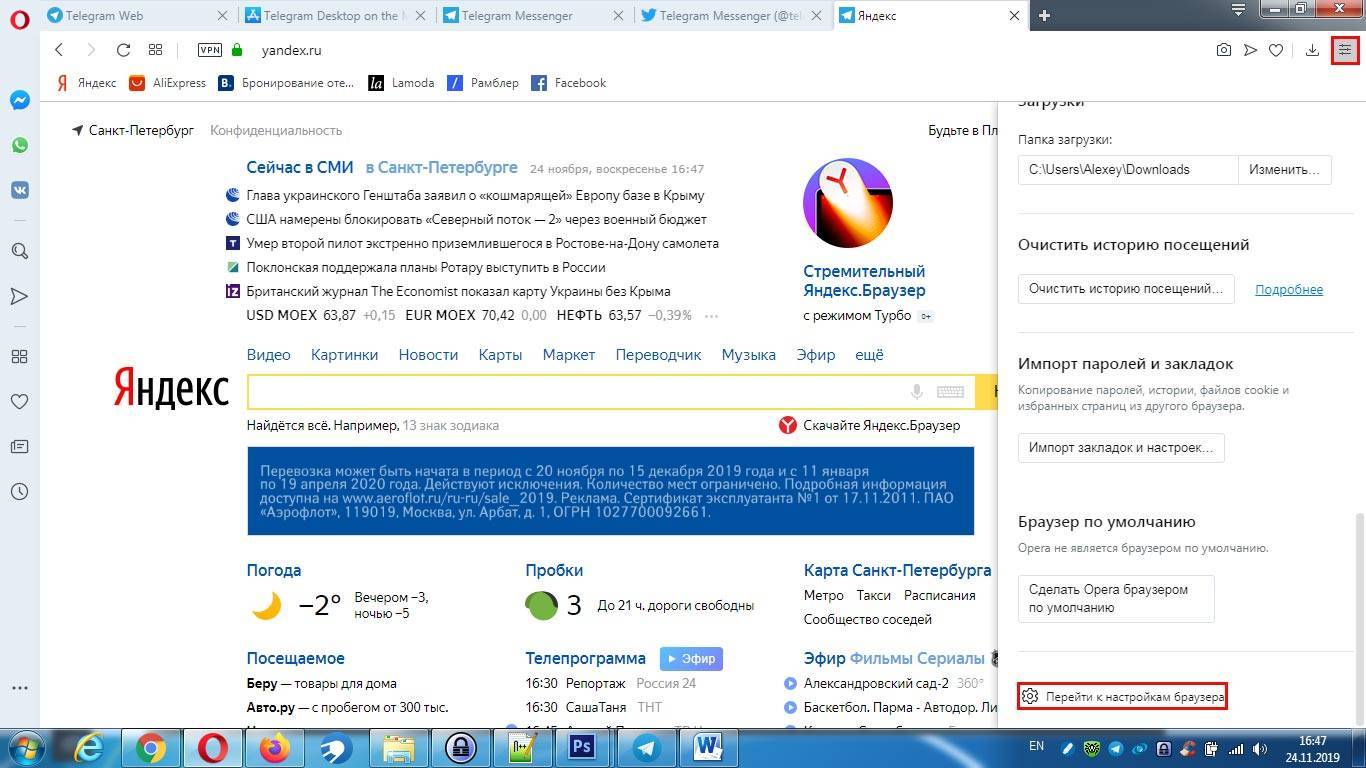This screenshot has height=768, width=1366.
Task: Click 'Перейти к настройкам браузера' link
Action: (x=1122, y=697)
